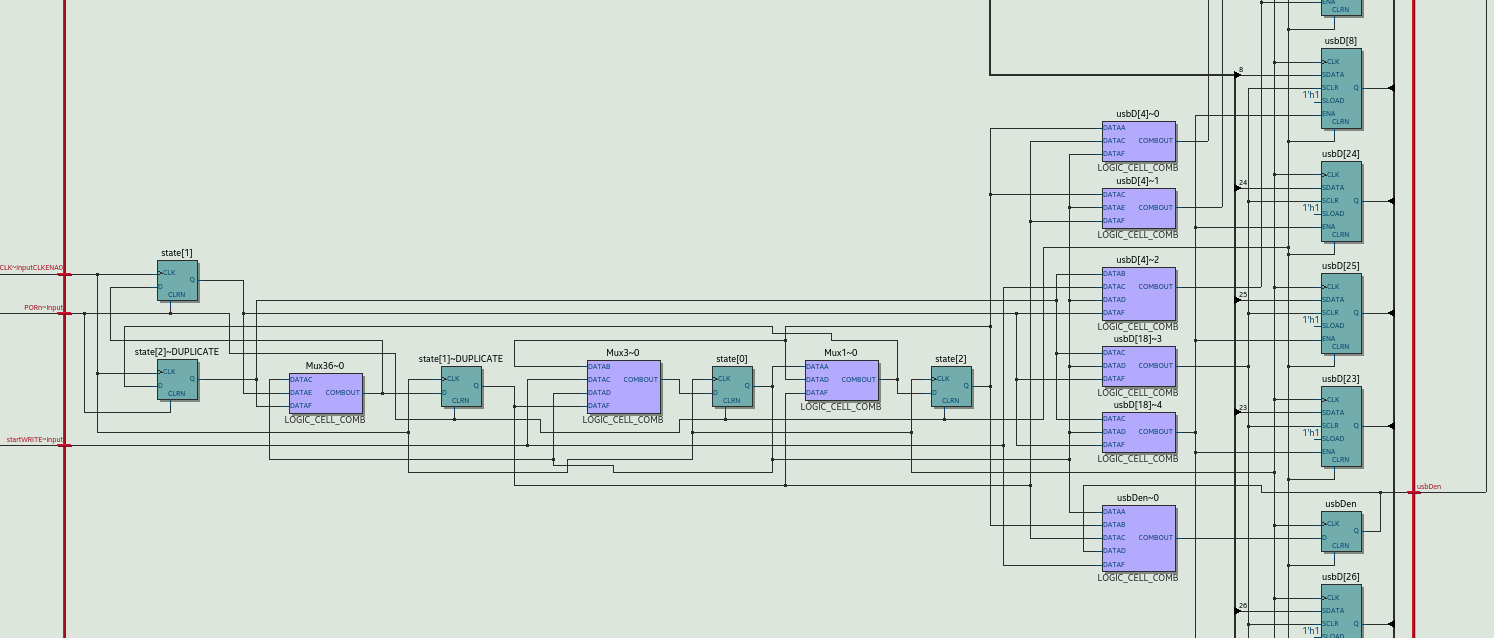
Task: Select the usbD[18]~4 logic cell
Action: coord(1138,432)
